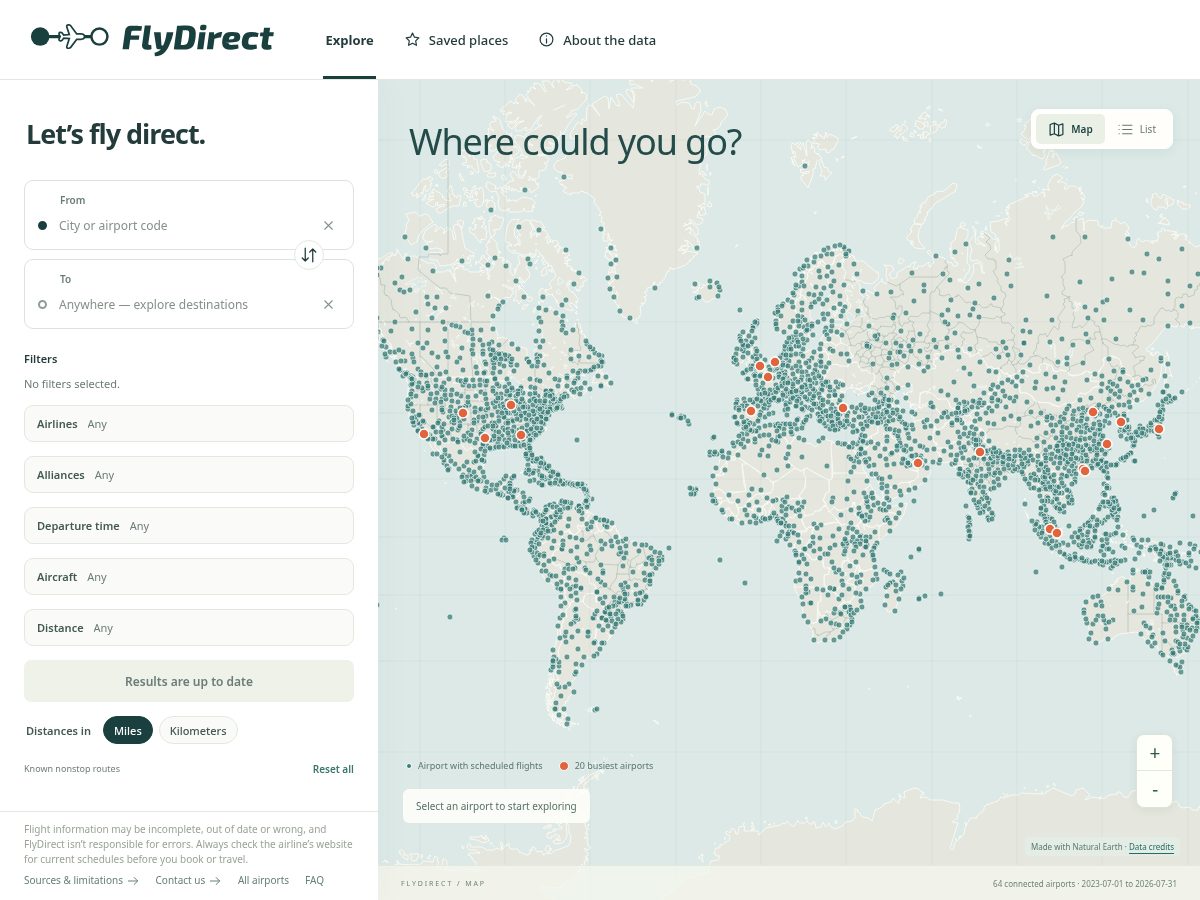Select the orange airport marker in Spain
1200x900 pixels.
751,411
